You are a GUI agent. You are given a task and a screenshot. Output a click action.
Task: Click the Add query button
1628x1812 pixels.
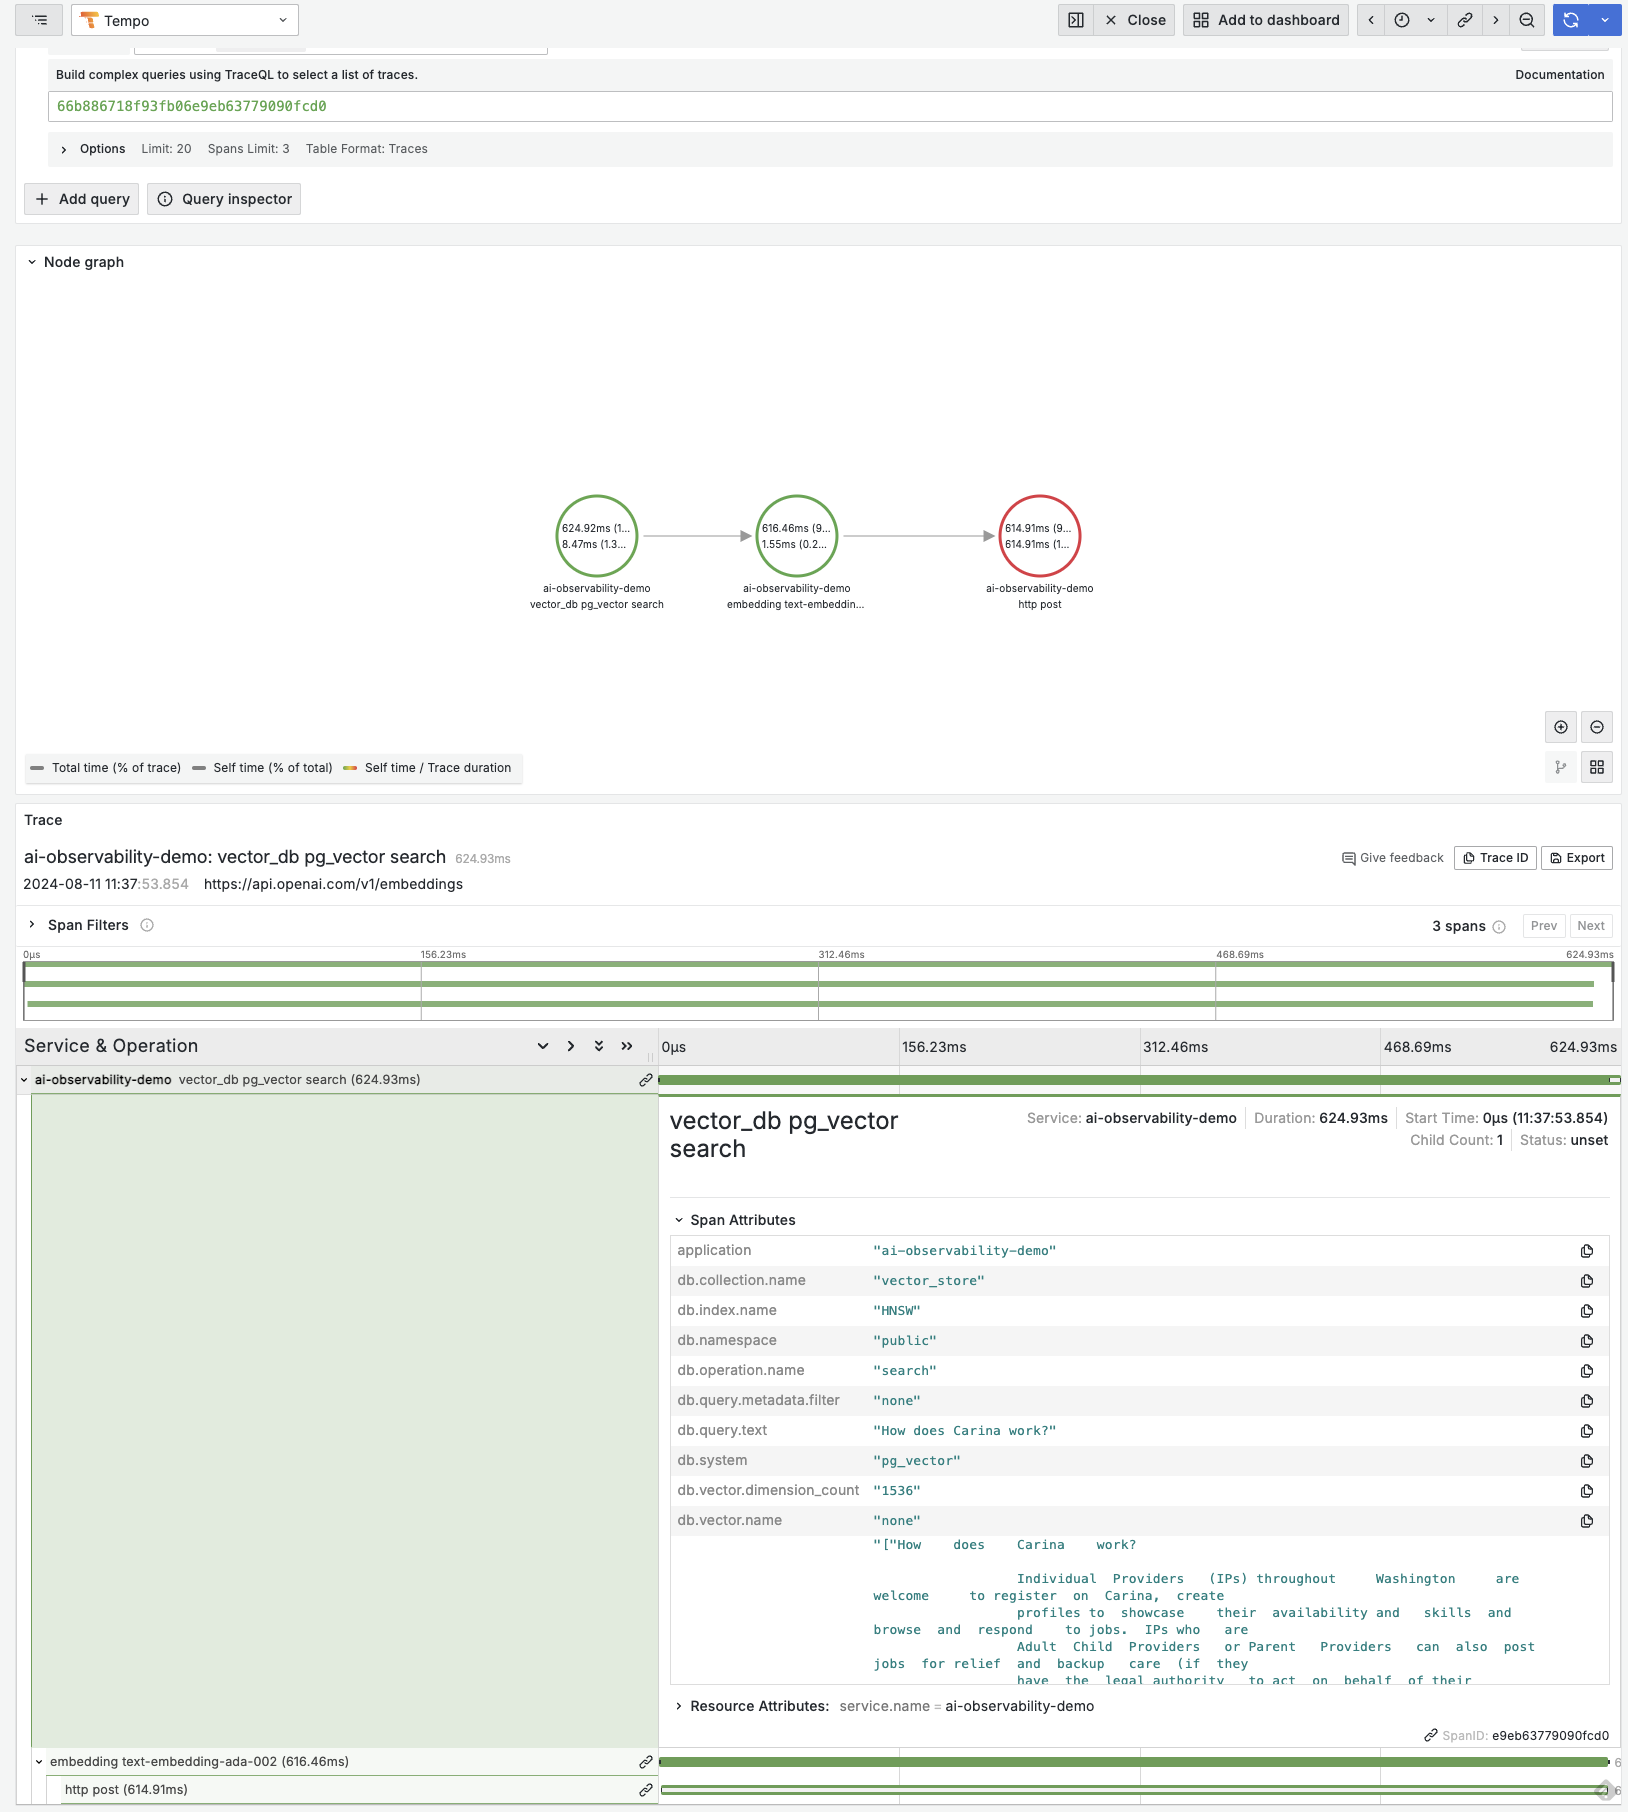tap(82, 199)
